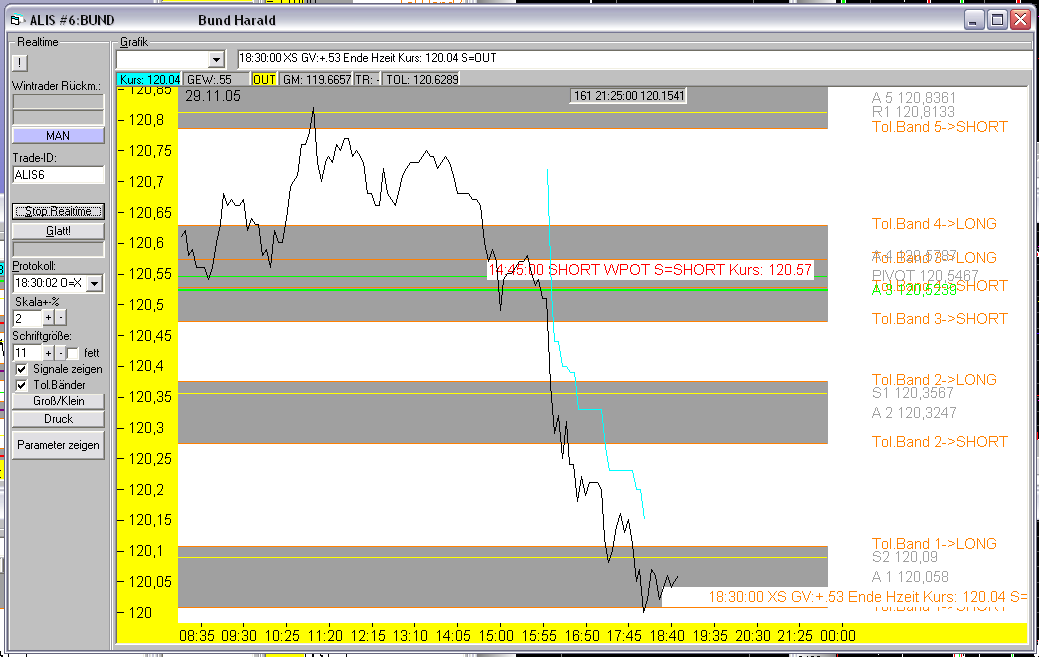Click the 'S1 120,3567' level label
Viewport: 1039px width, 657px height.
point(912,393)
